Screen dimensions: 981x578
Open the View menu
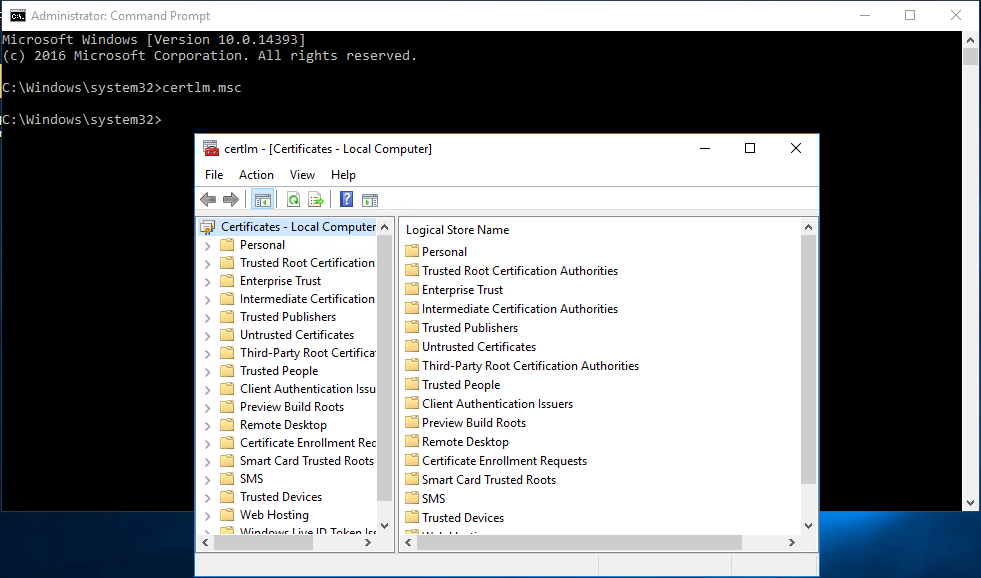[x=302, y=175]
